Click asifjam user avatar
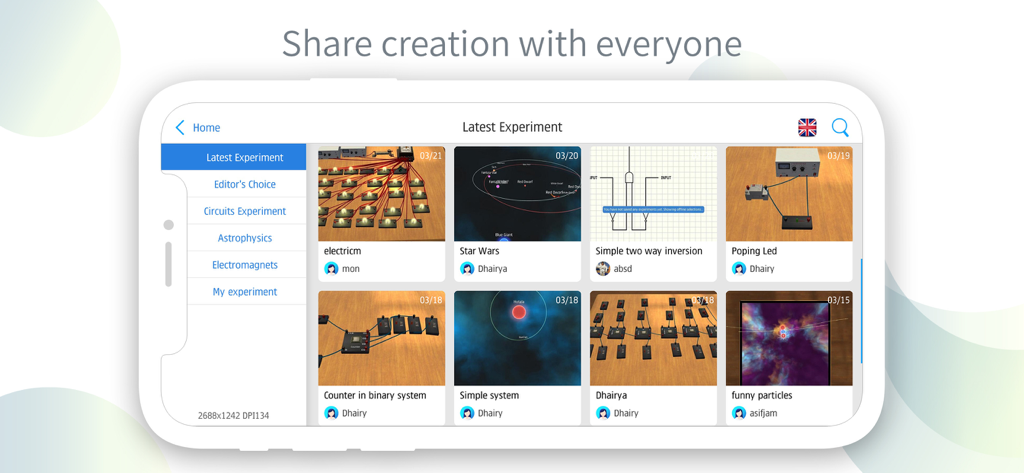The height and width of the screenshot is (473, 1024). pyautogui.click(x=739, y=413)
